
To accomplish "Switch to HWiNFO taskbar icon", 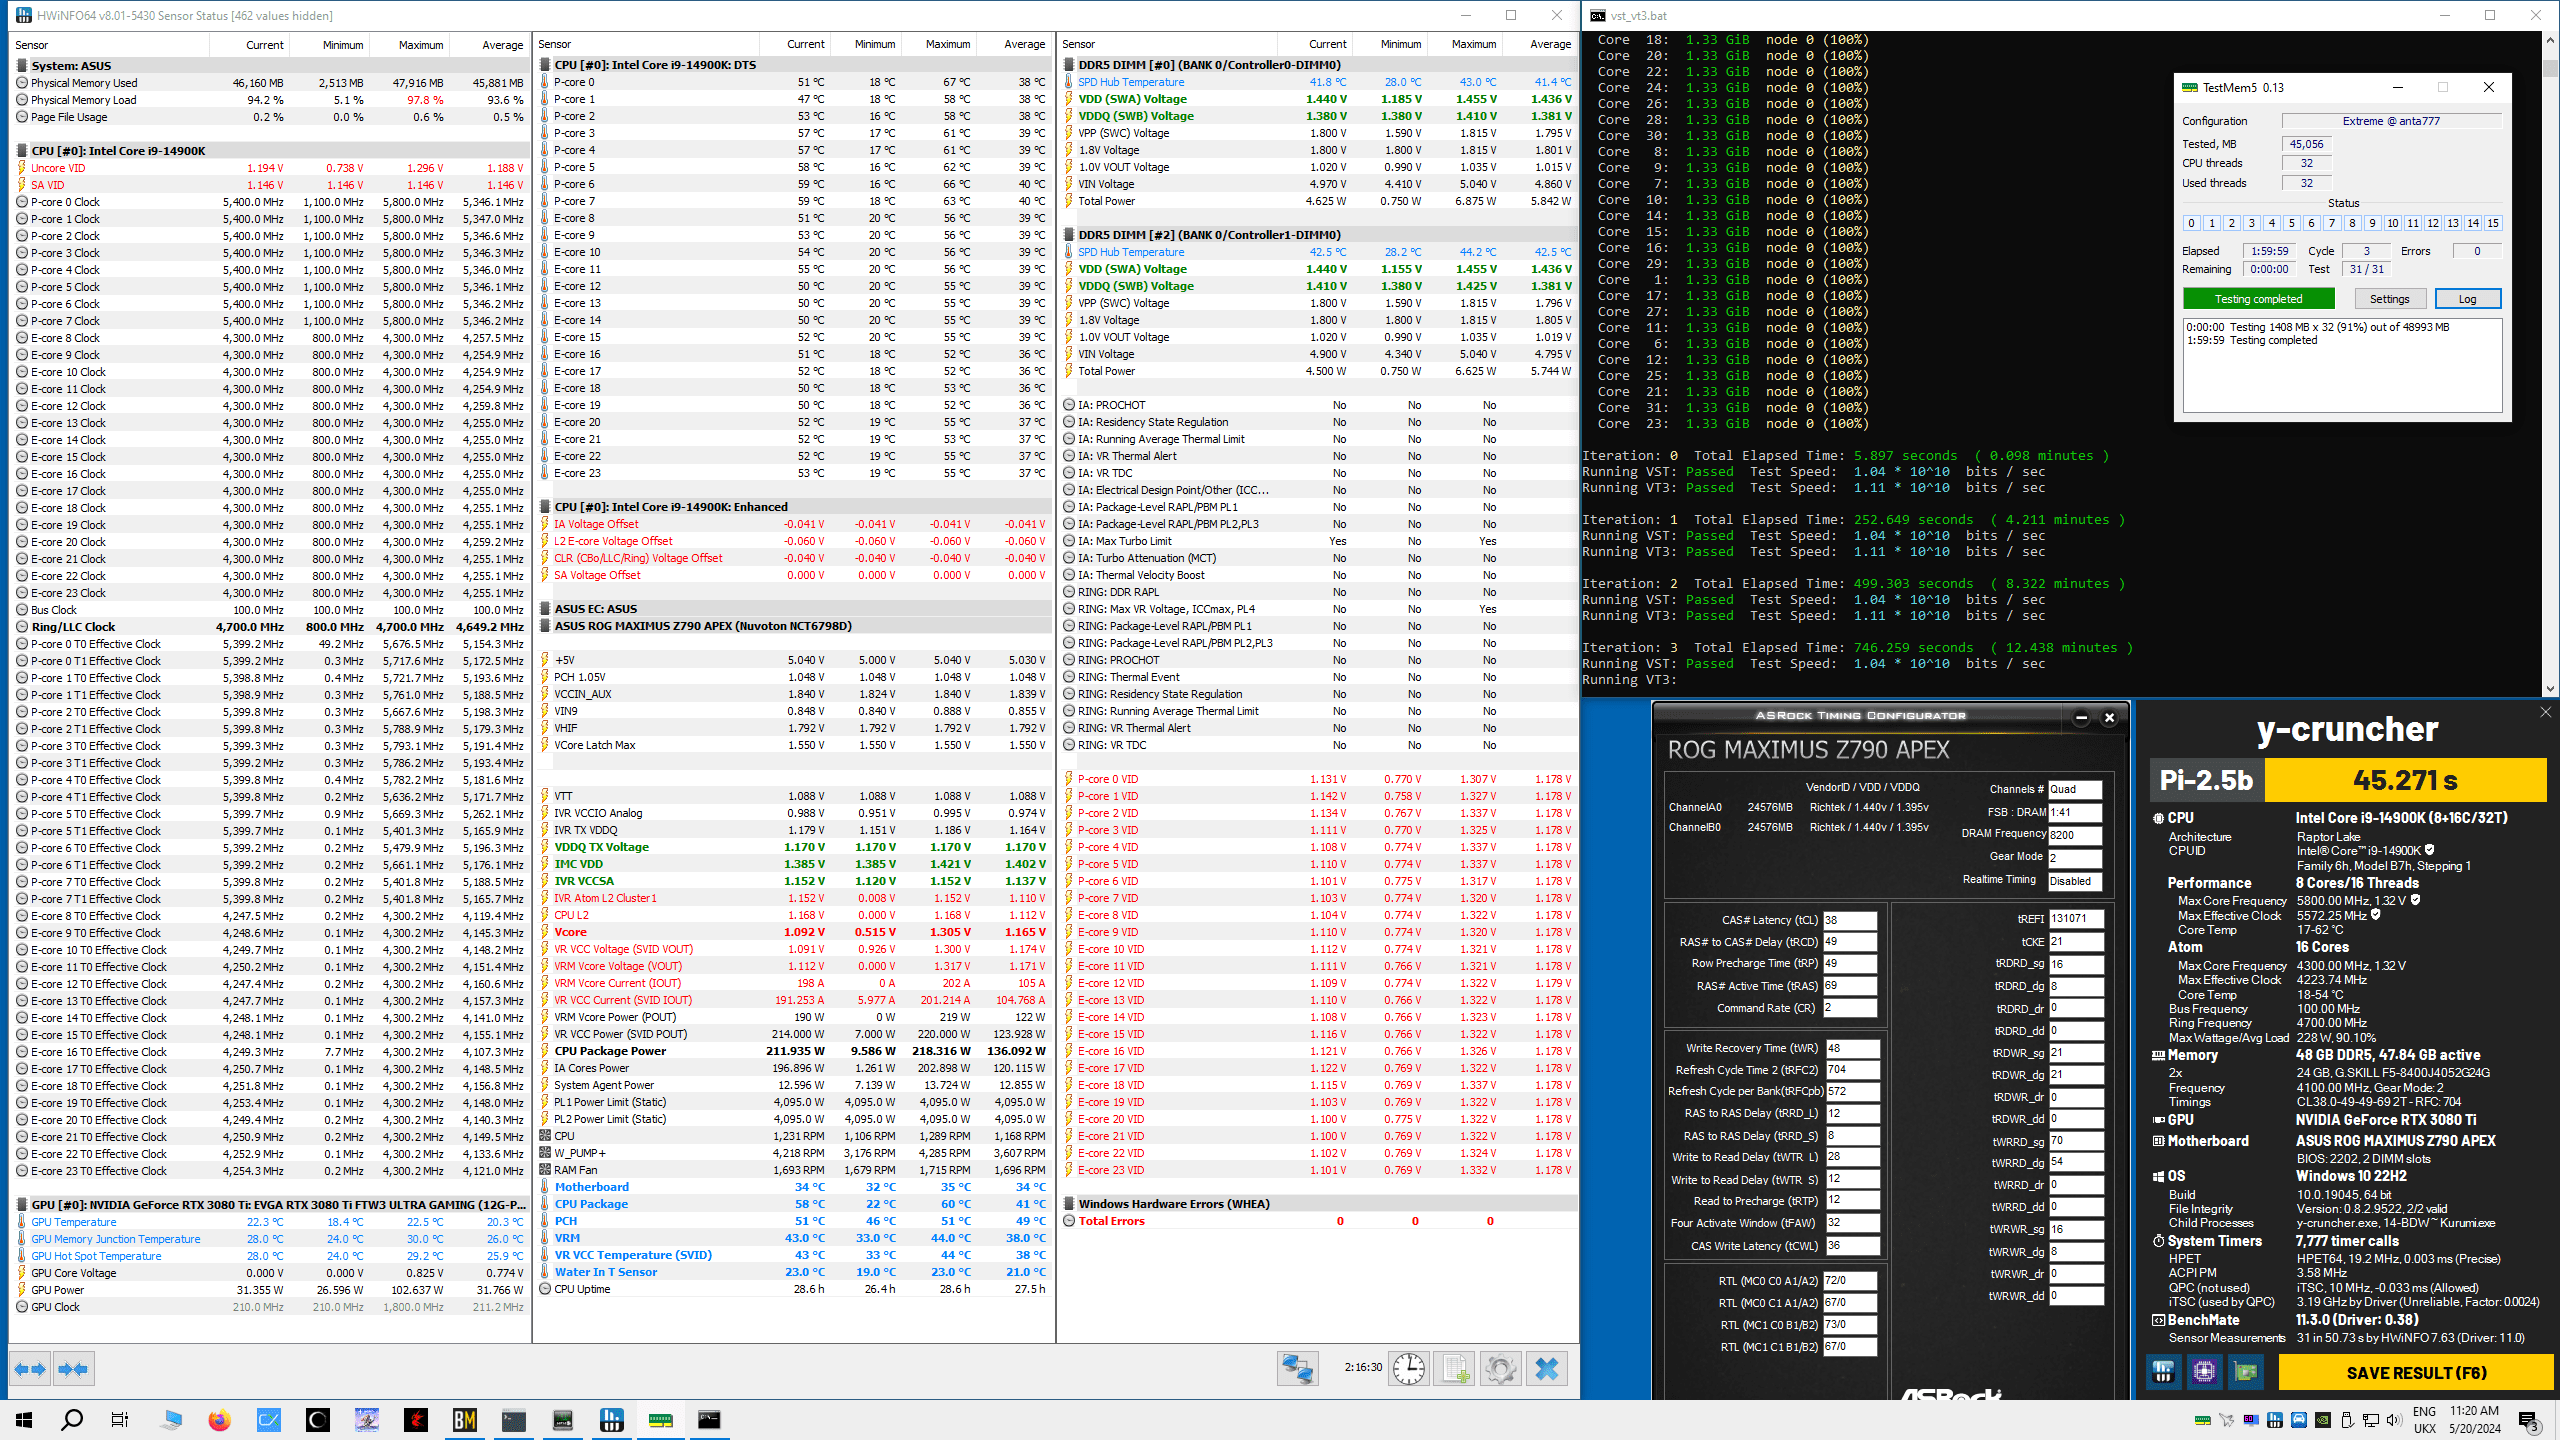I will coord(612,1420).
